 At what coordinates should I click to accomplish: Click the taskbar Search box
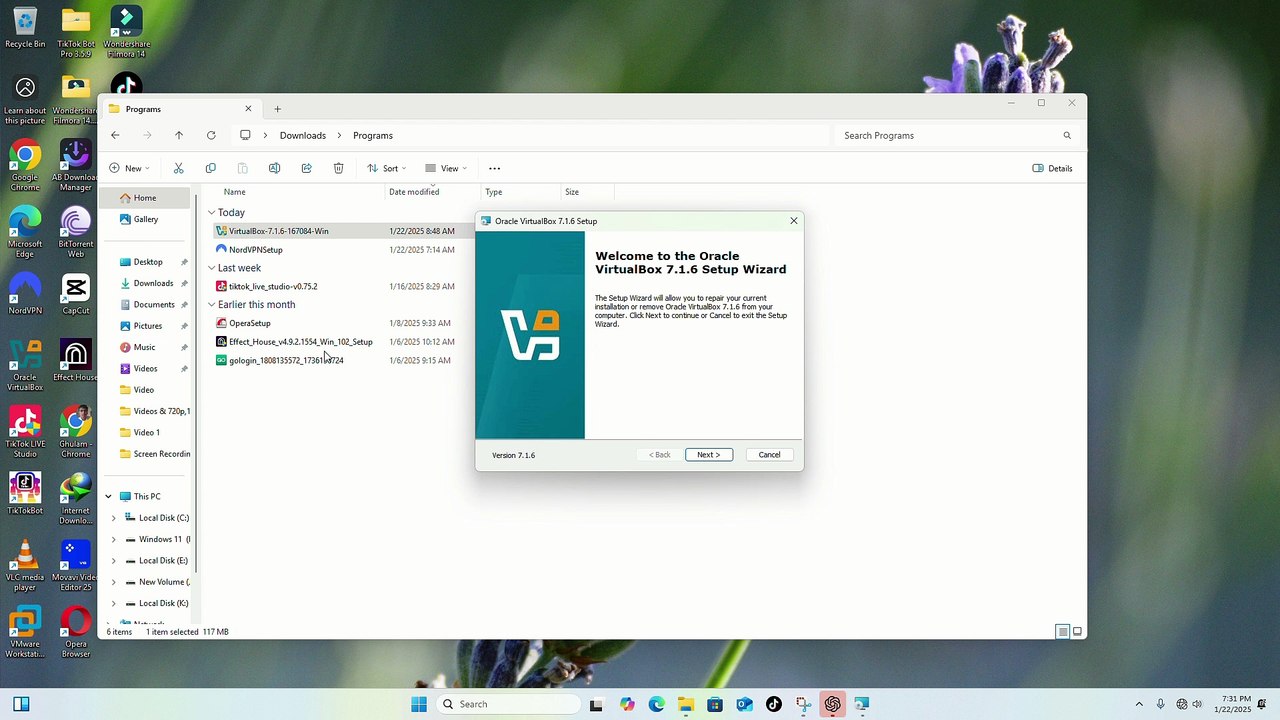click(506, 704)
